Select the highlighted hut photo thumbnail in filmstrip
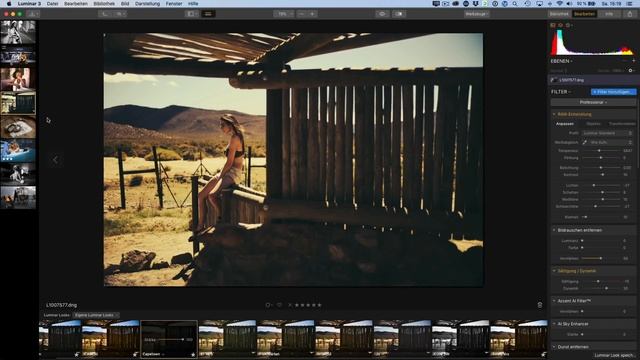The image size is (640, 360). [x=18, y=103]
